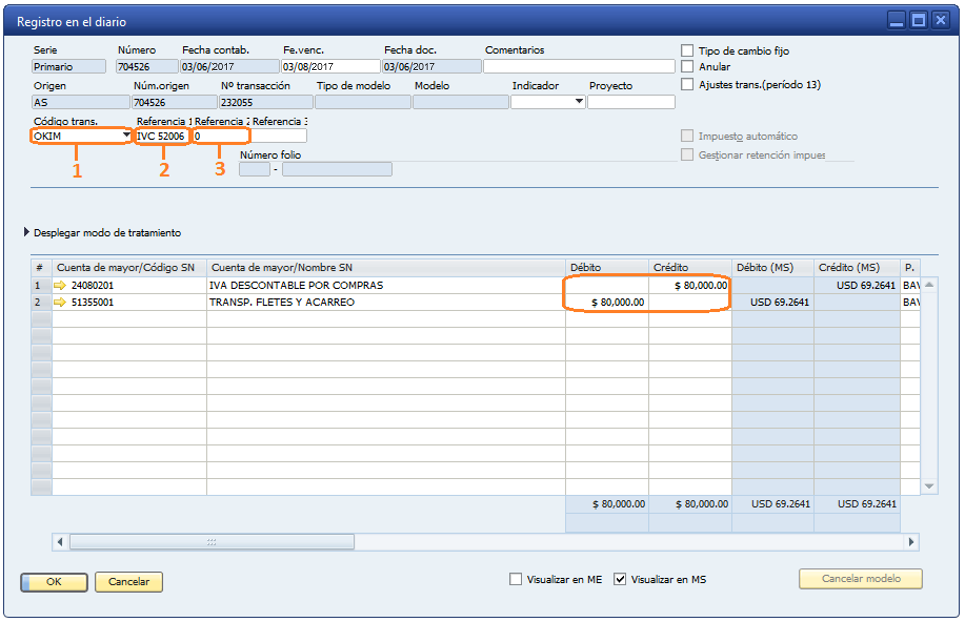Click link arrow for account 24080201

(x=60, y=285)
